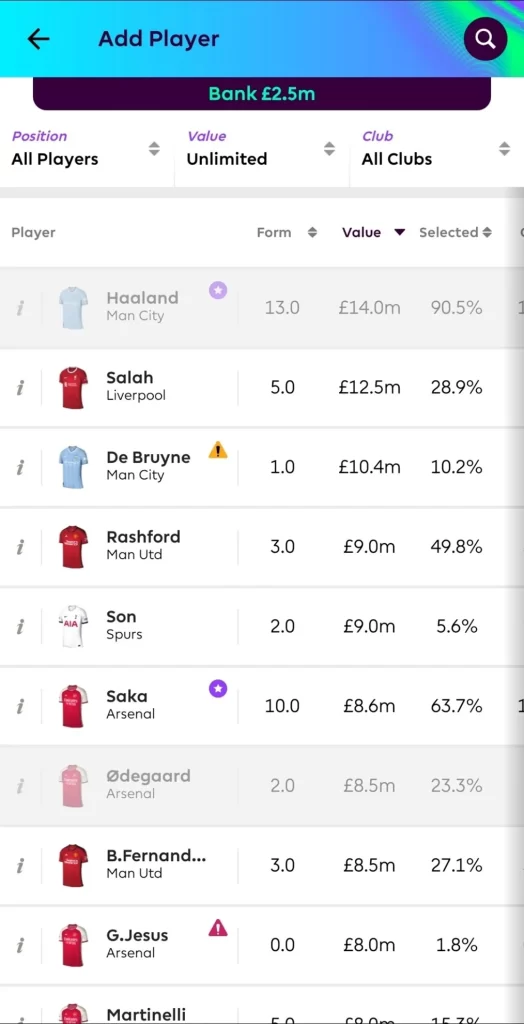The height and width of the screenshot is (1024, 524).
Task: Tap the red alert icon beside G.Jesus
Action: click(x=218, y=927)
